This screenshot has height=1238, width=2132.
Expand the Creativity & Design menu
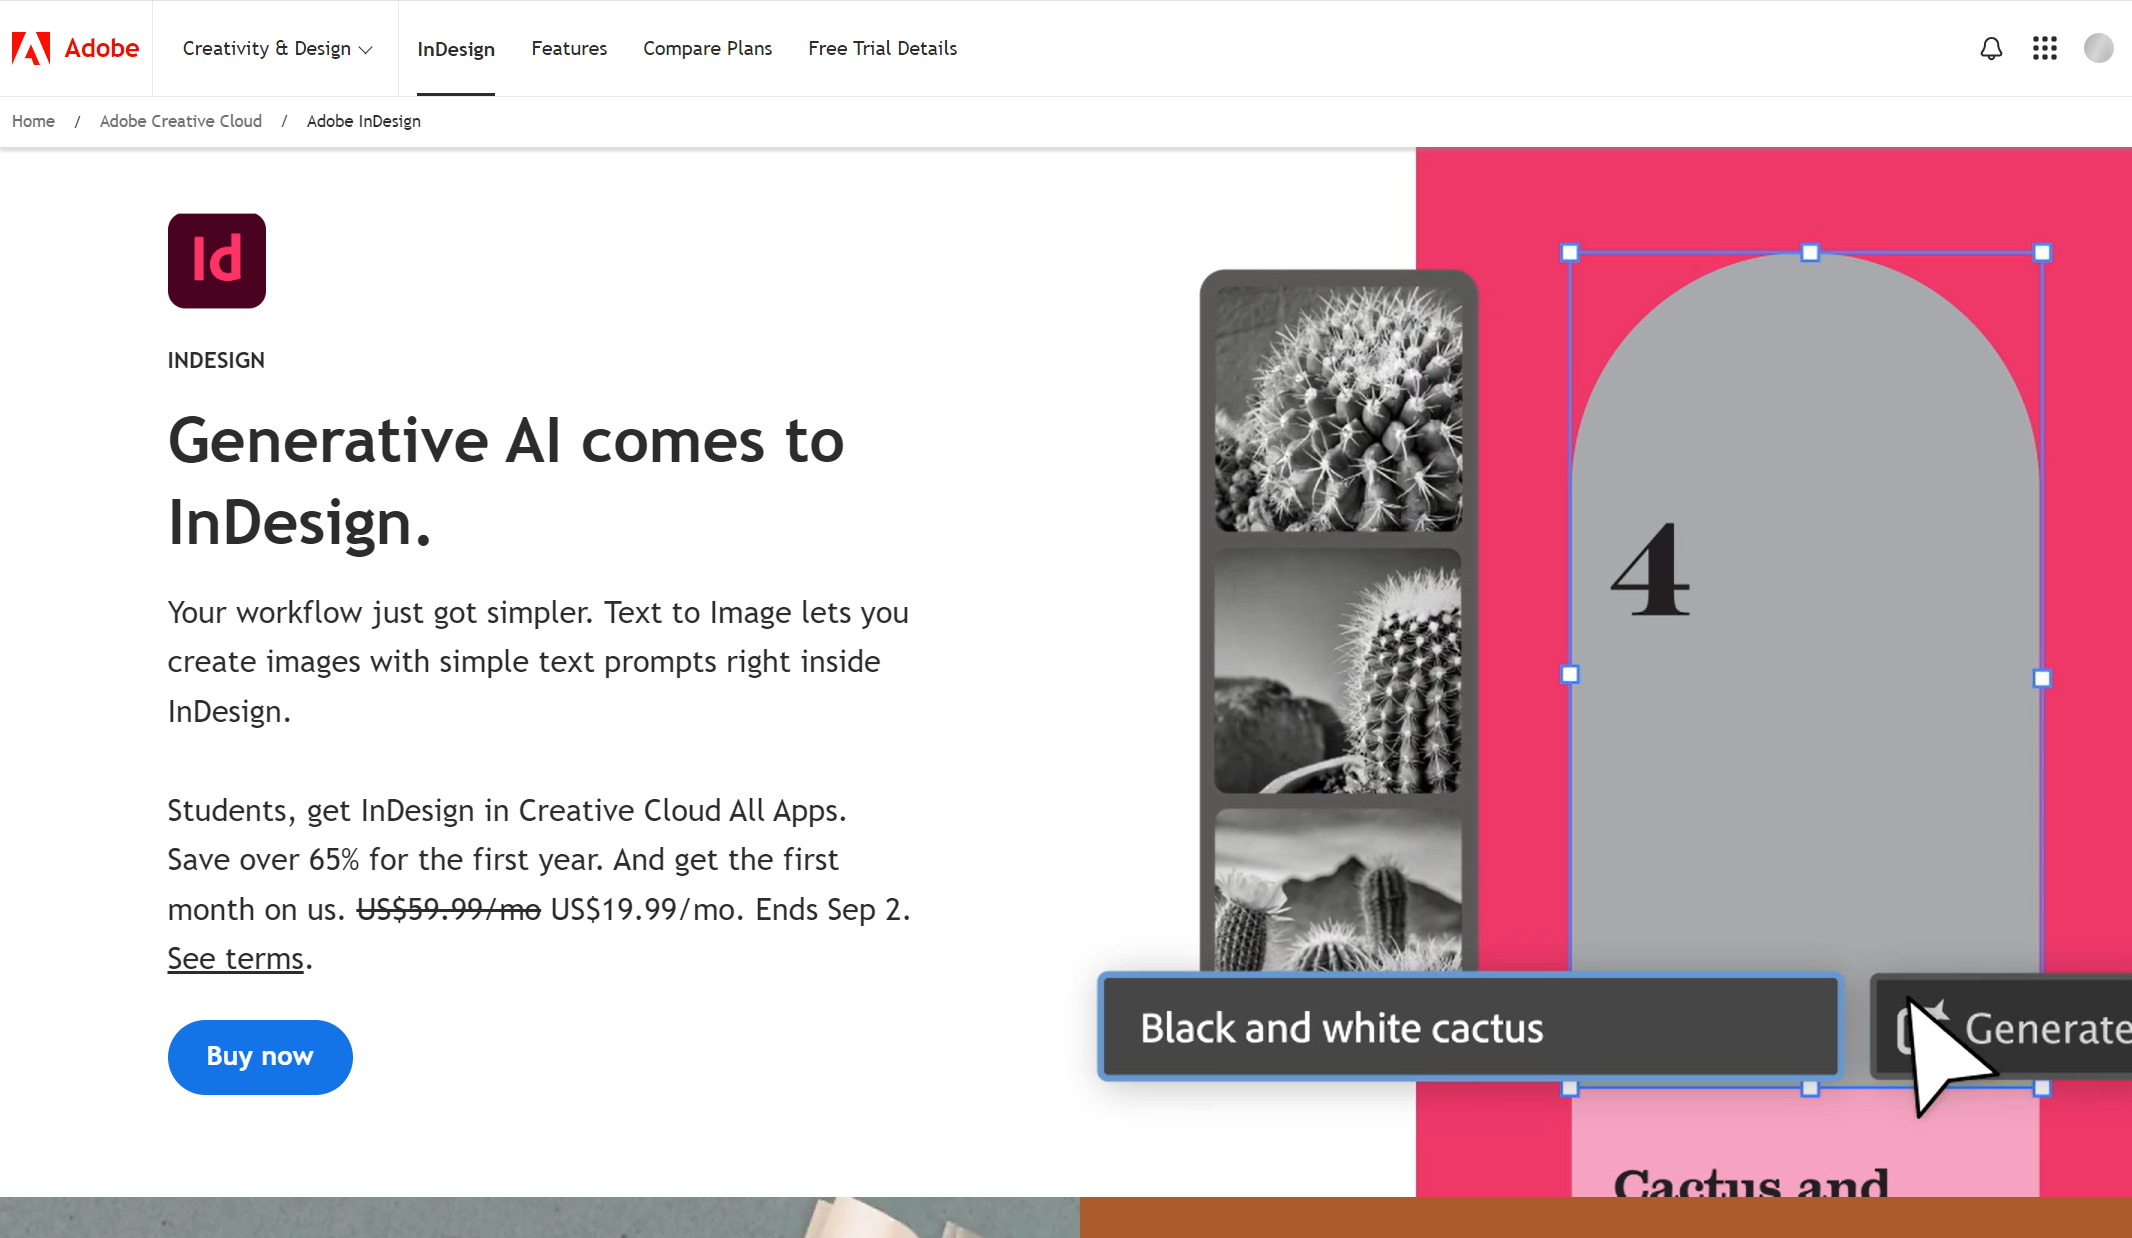click(x=277, y=49)
